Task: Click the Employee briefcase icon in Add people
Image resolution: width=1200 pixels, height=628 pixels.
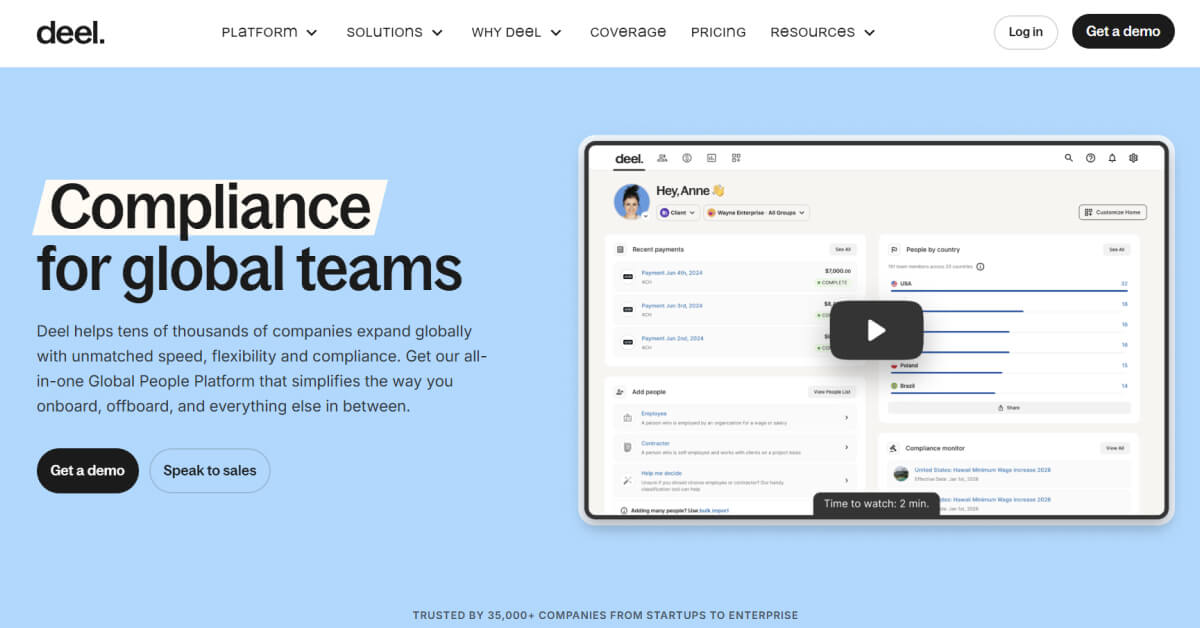Action: 627,418
